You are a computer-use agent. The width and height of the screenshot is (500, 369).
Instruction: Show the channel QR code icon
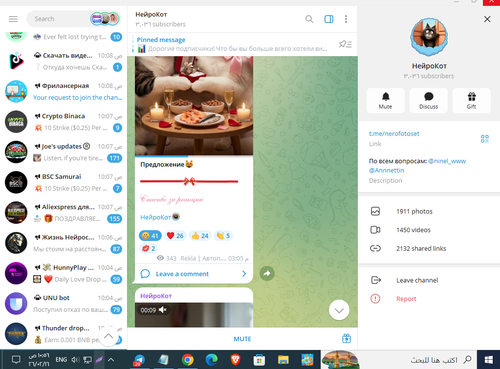(x=485, y=139)
